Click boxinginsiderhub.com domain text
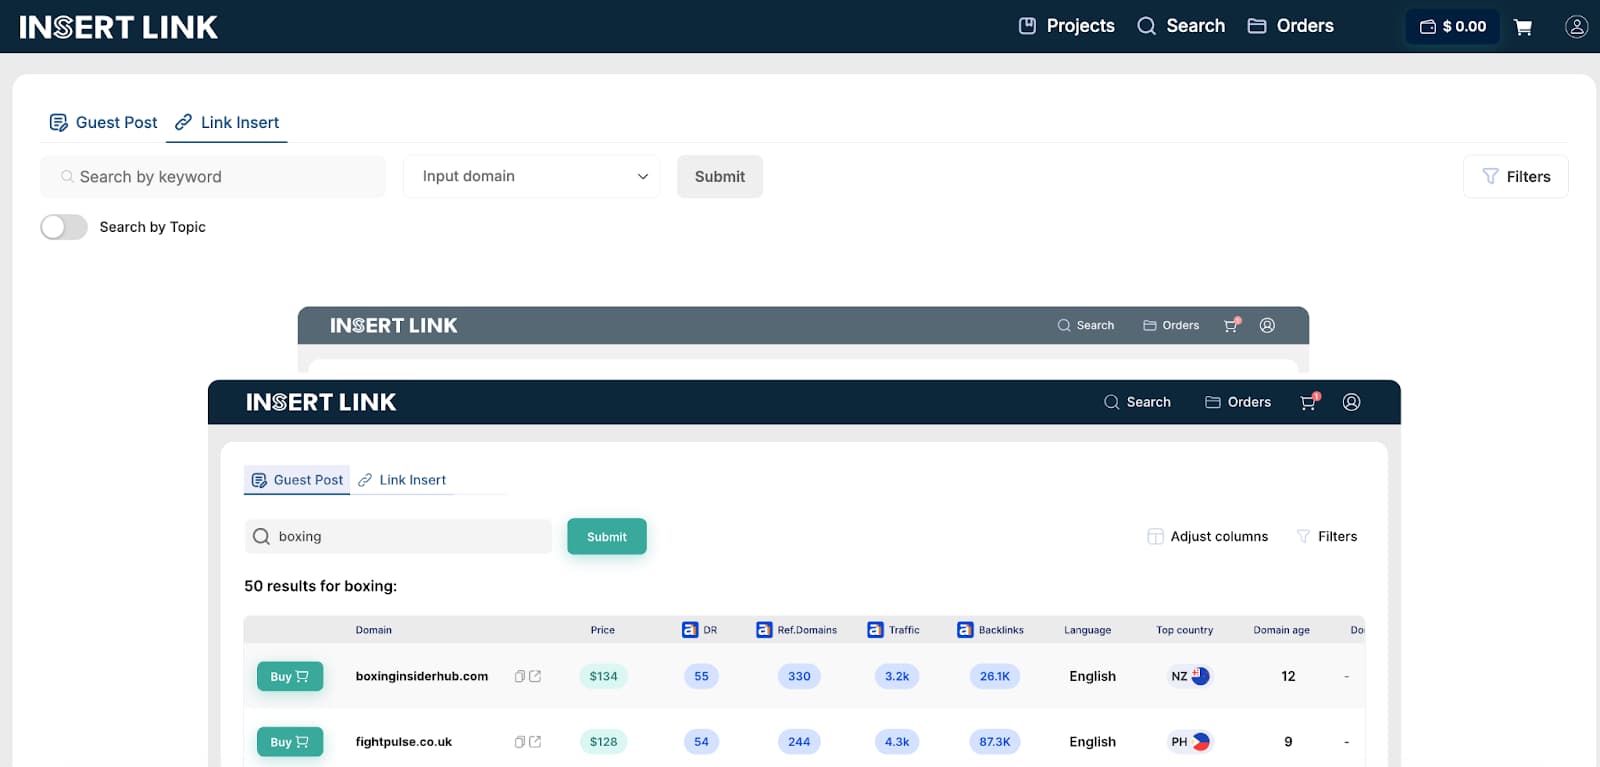The height and width of the screenshot is (767, 1600). [x=422, y=677]
